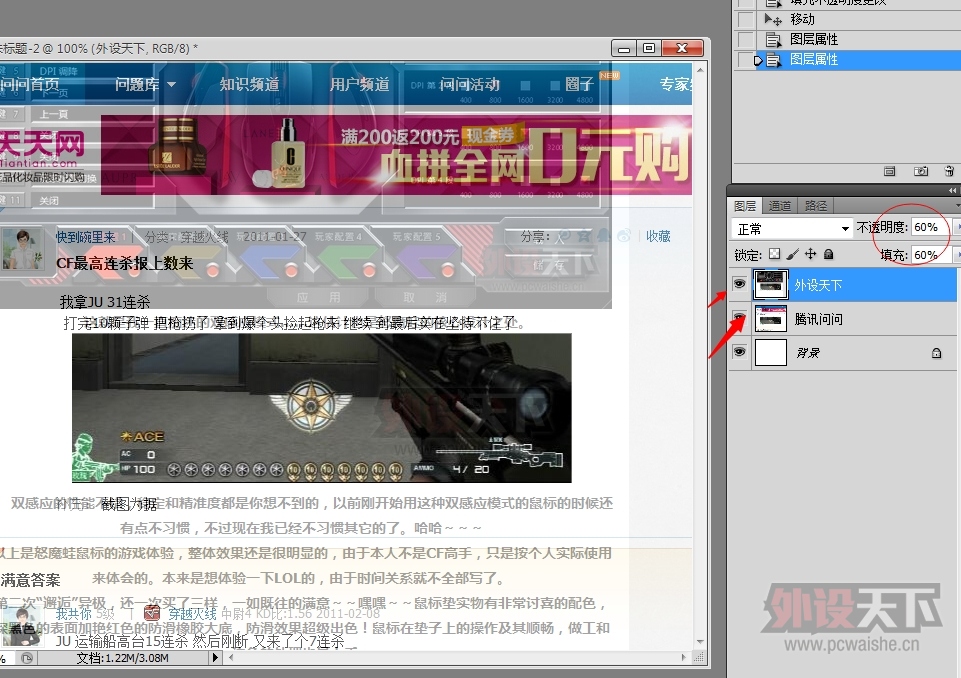Open the 正常 blend mode dropdown
Screen dimensions: 961x678
pyautogui.click(x=792, y=229)
